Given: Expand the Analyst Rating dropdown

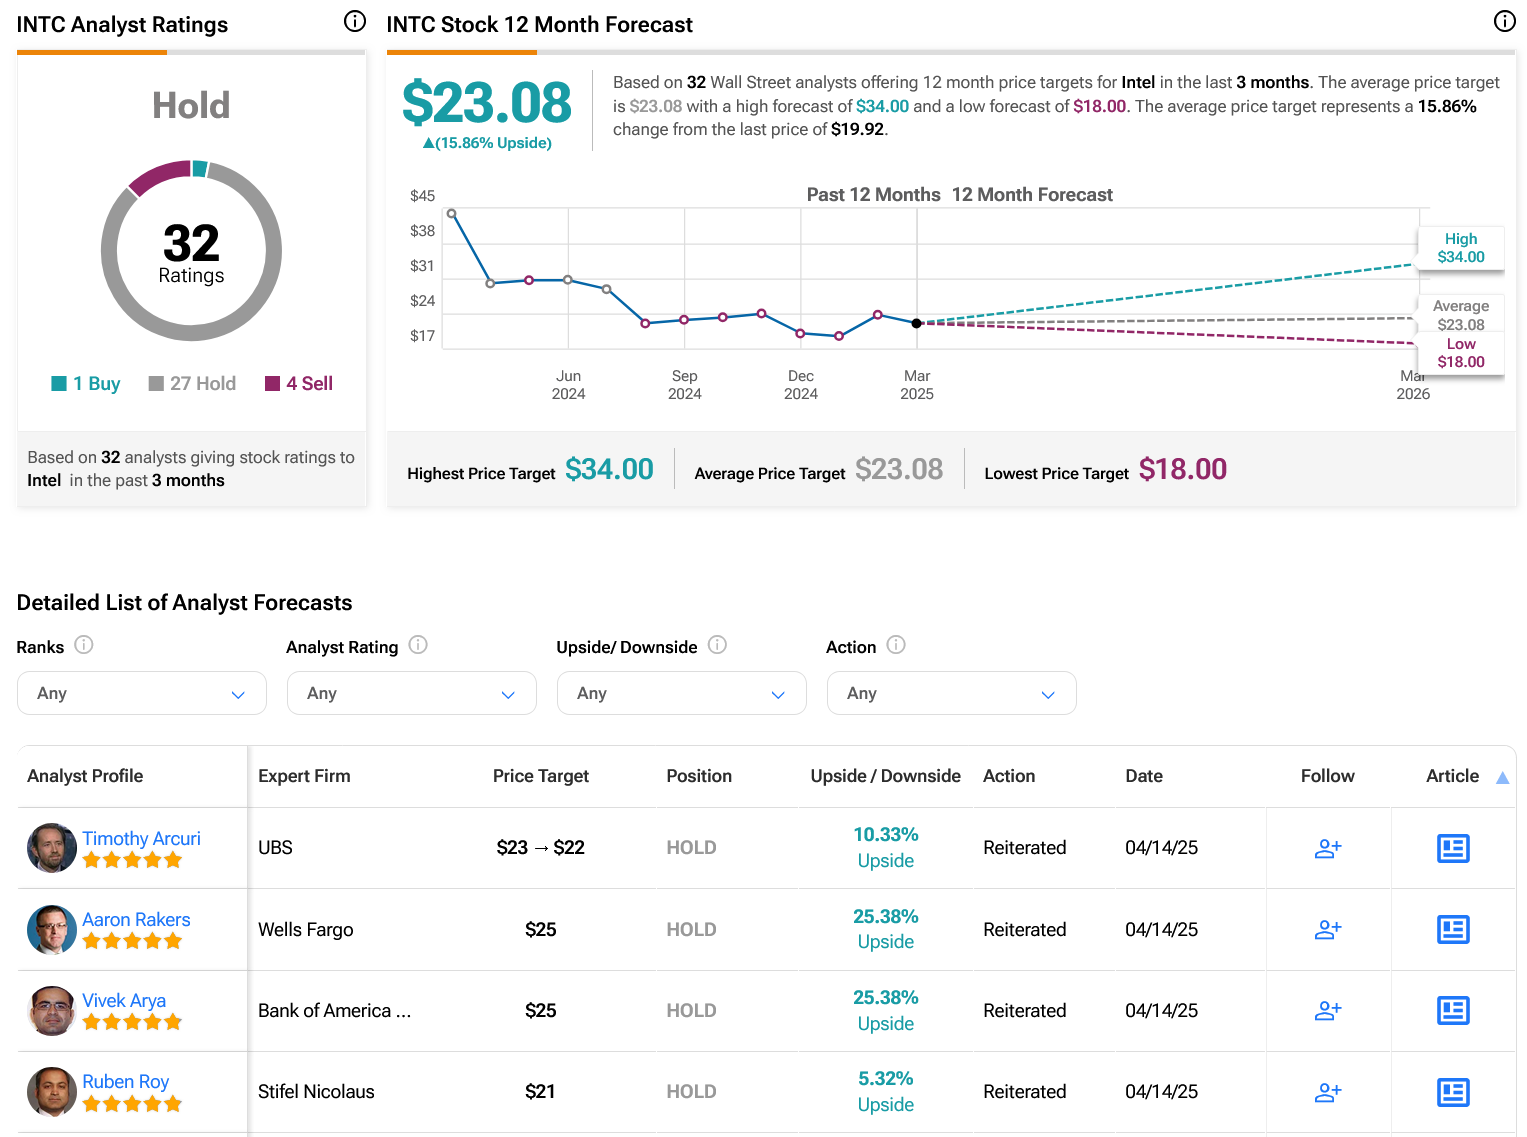Looking at the screenshot, I should point(412,693).
